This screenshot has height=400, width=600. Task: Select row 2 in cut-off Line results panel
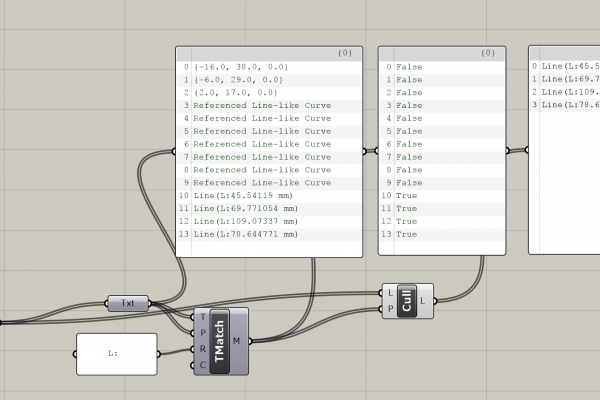click(565, 92)
